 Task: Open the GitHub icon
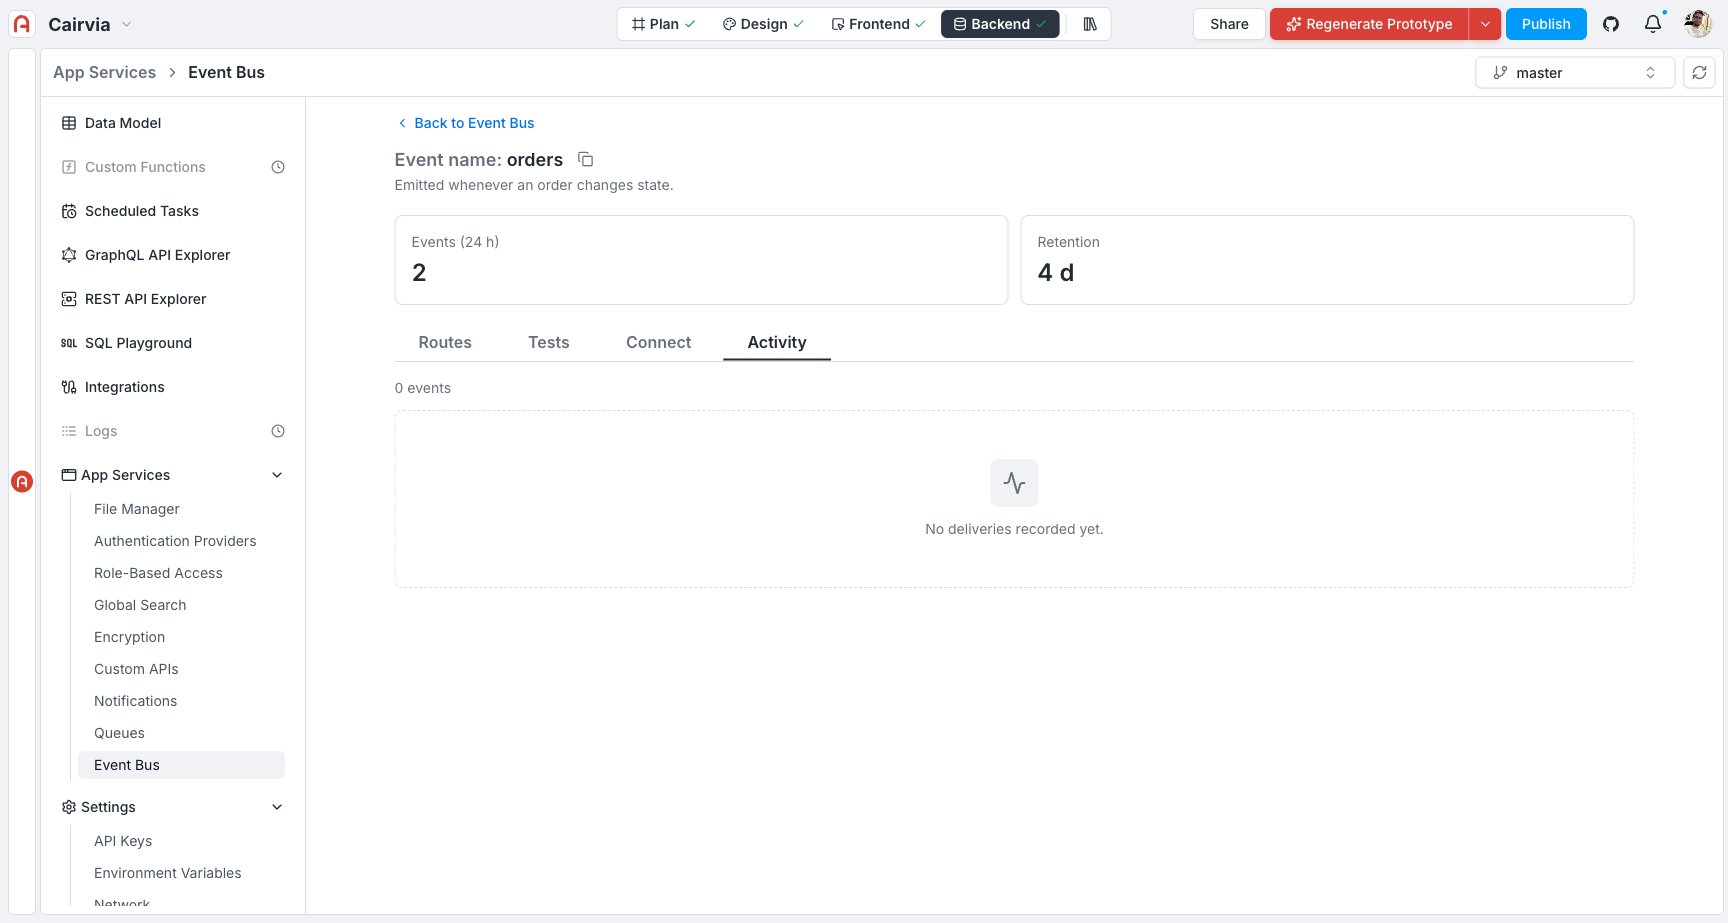click(x=1611, y=24)
